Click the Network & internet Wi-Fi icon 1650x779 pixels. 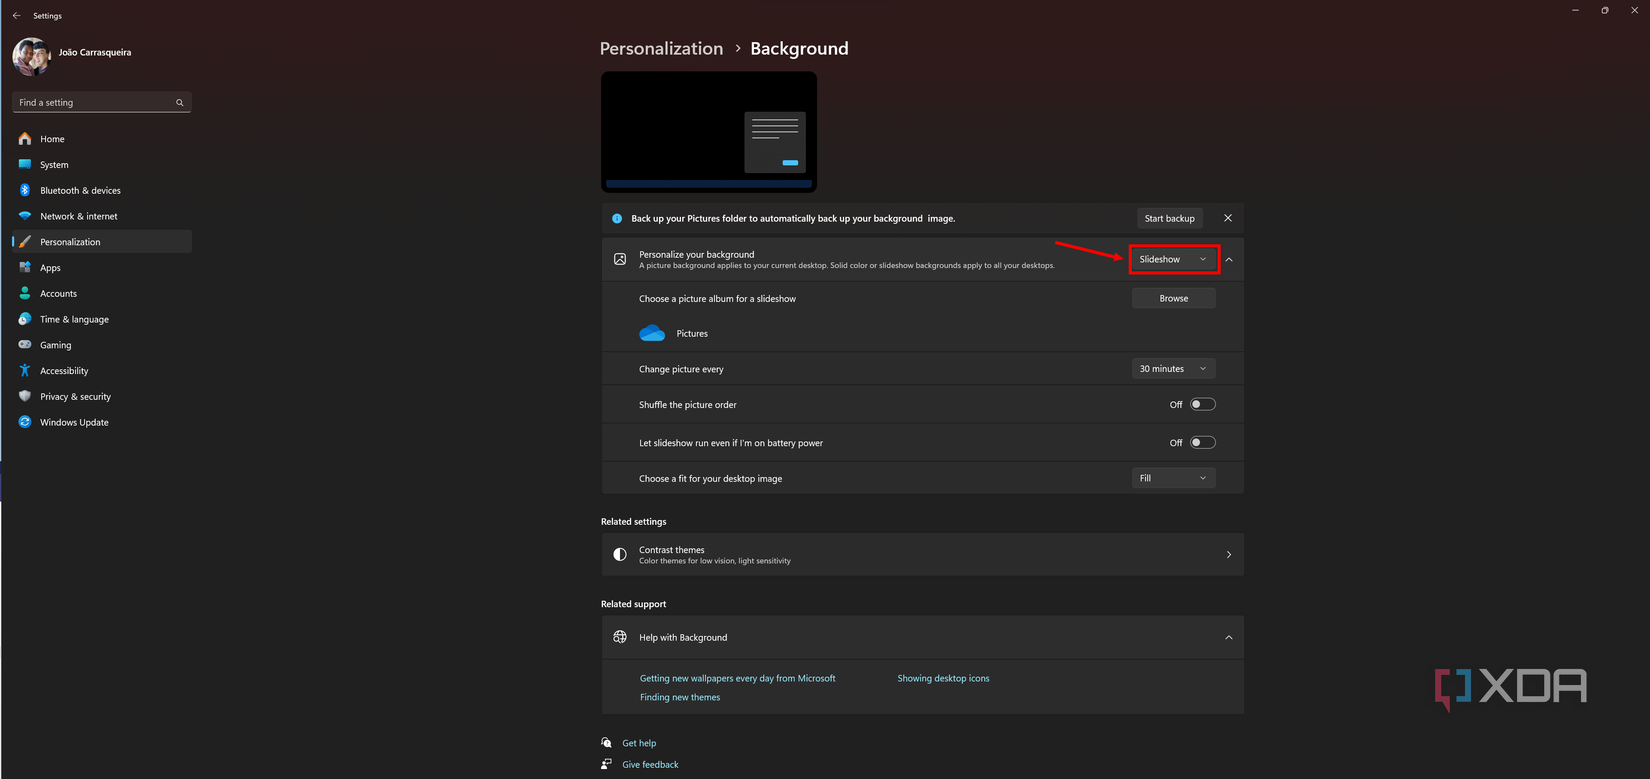(25, 216)
